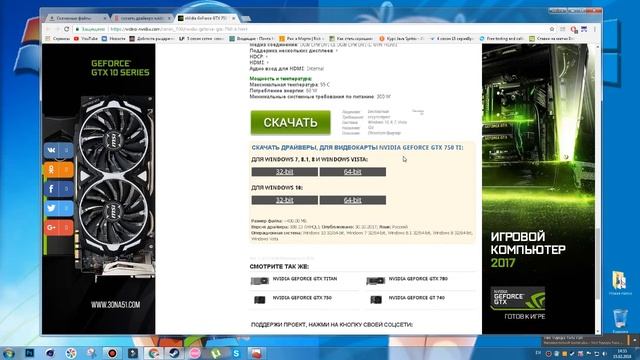This screenshot has width=640, height=360.
Task: Click the green СКАЧАТЬ download button
Action: pyautogui.click(x=290, y=122)
